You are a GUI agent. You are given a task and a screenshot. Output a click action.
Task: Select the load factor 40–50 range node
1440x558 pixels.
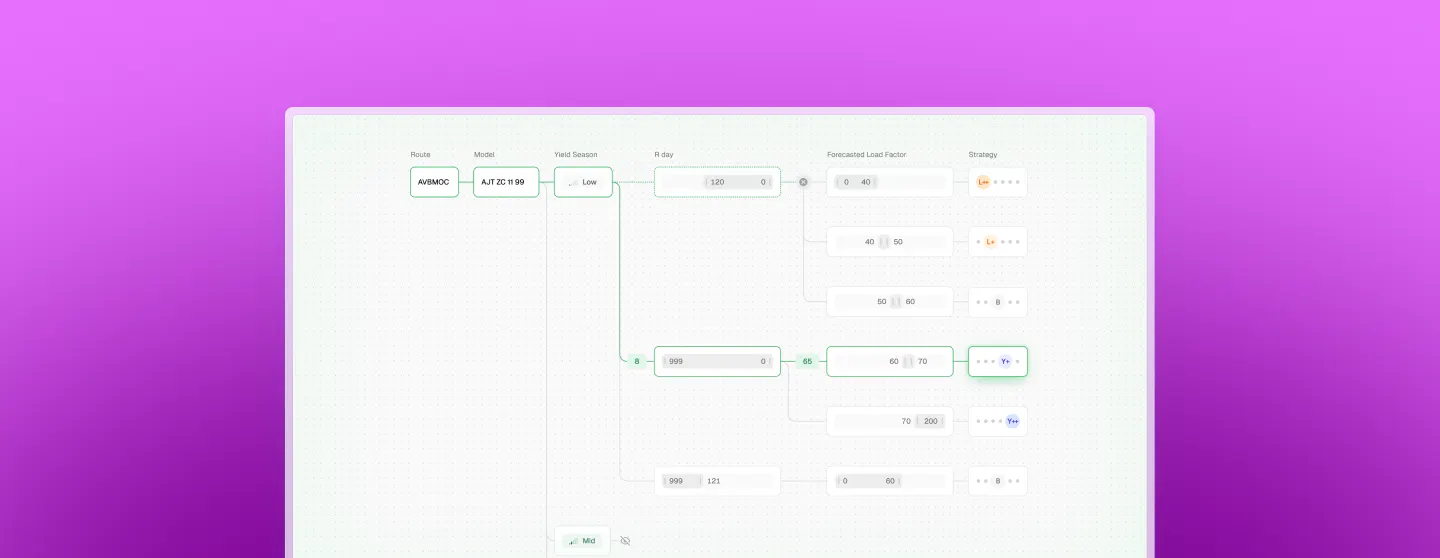click(890, 242)
